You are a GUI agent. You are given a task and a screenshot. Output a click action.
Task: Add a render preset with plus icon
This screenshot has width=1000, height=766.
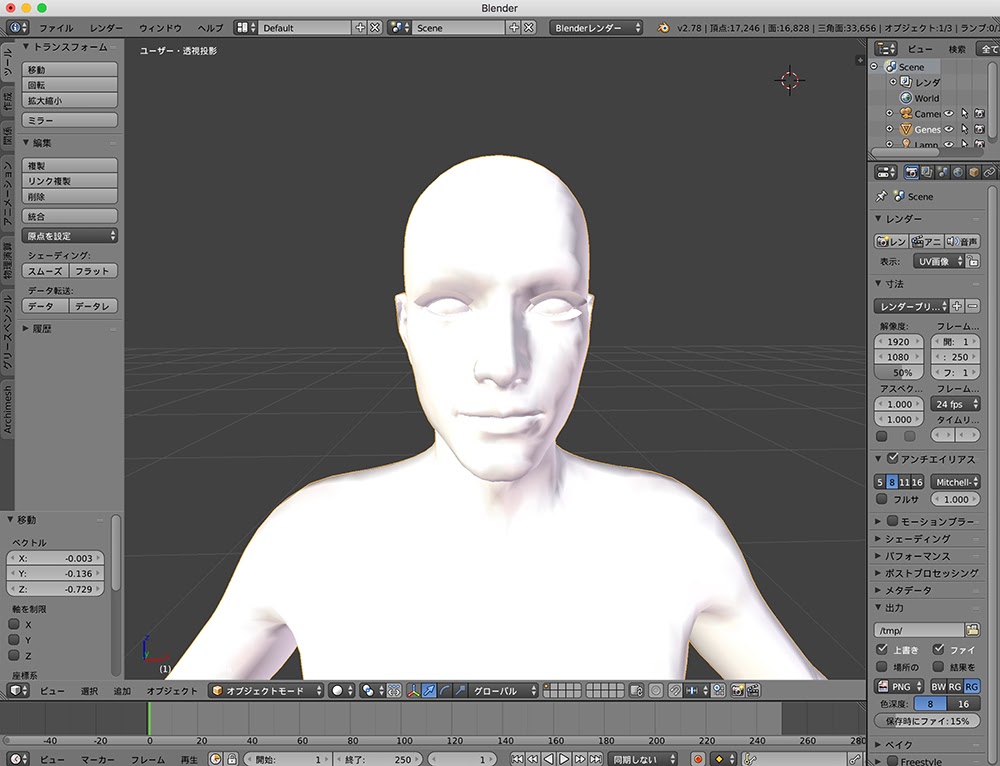pyautogui.click(x=957, y=306)
